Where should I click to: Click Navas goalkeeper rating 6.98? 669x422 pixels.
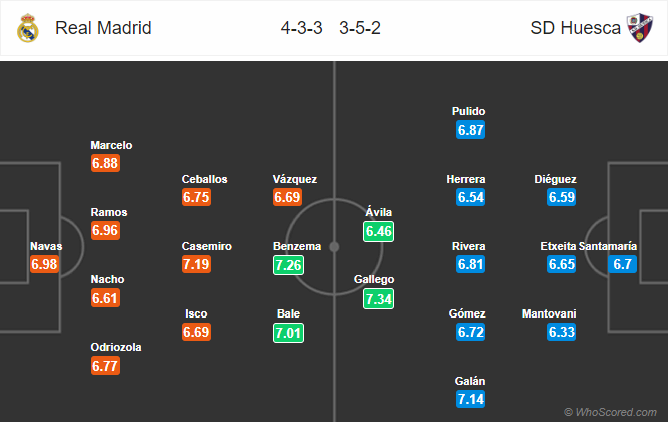(44, 264)
